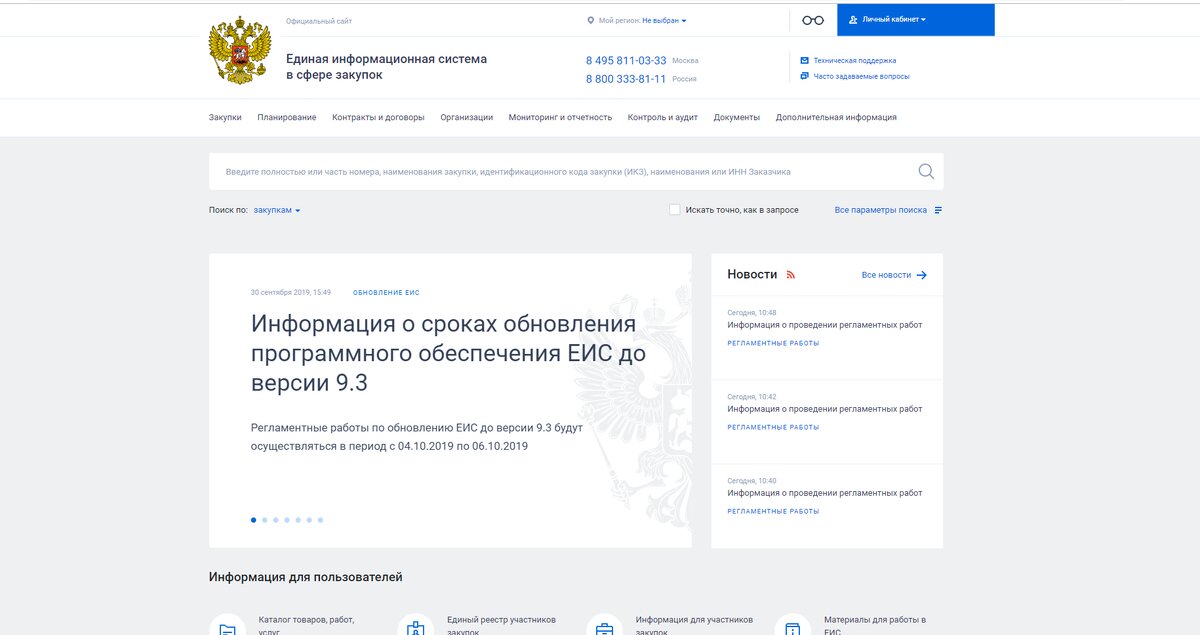Click the Техническая поддержка link
Image resolution: width=1200 pixels, height=635 pixels.
(x=855, y=60)
